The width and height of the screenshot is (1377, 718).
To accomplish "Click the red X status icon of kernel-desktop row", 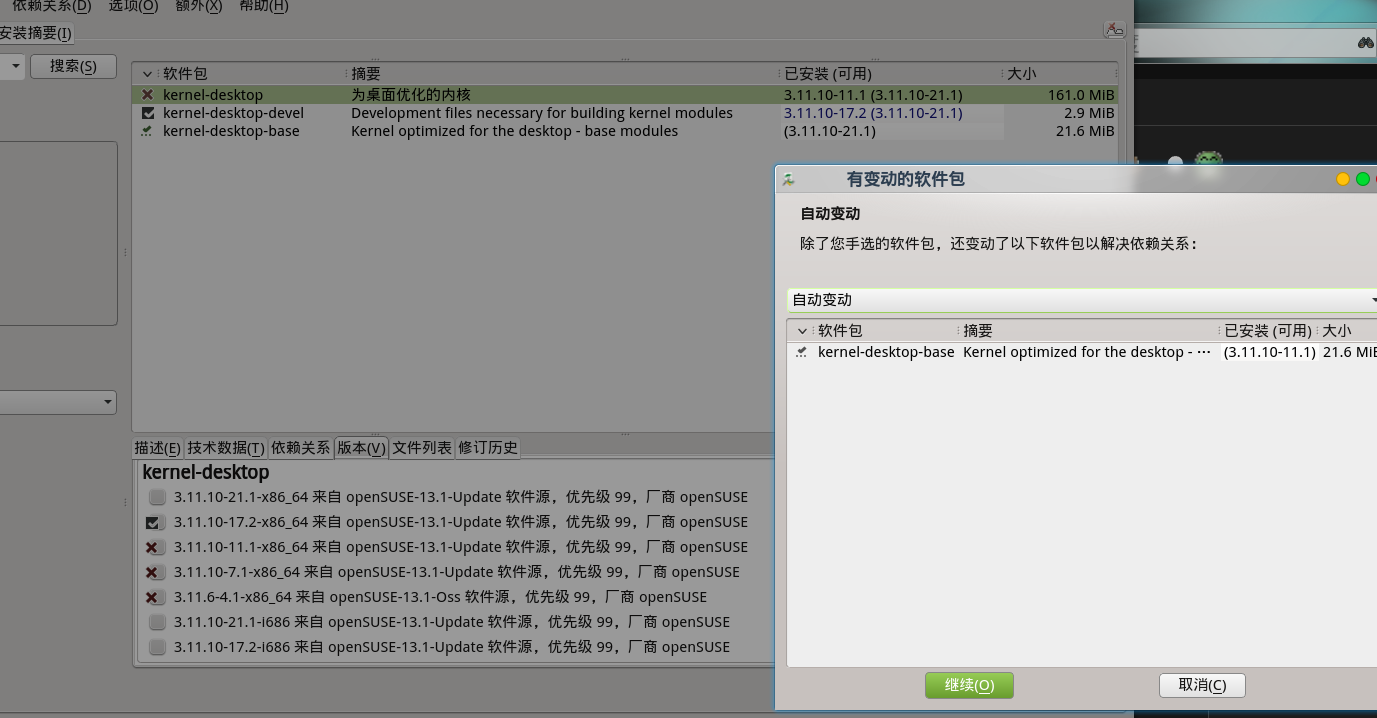I will [148, 95].
